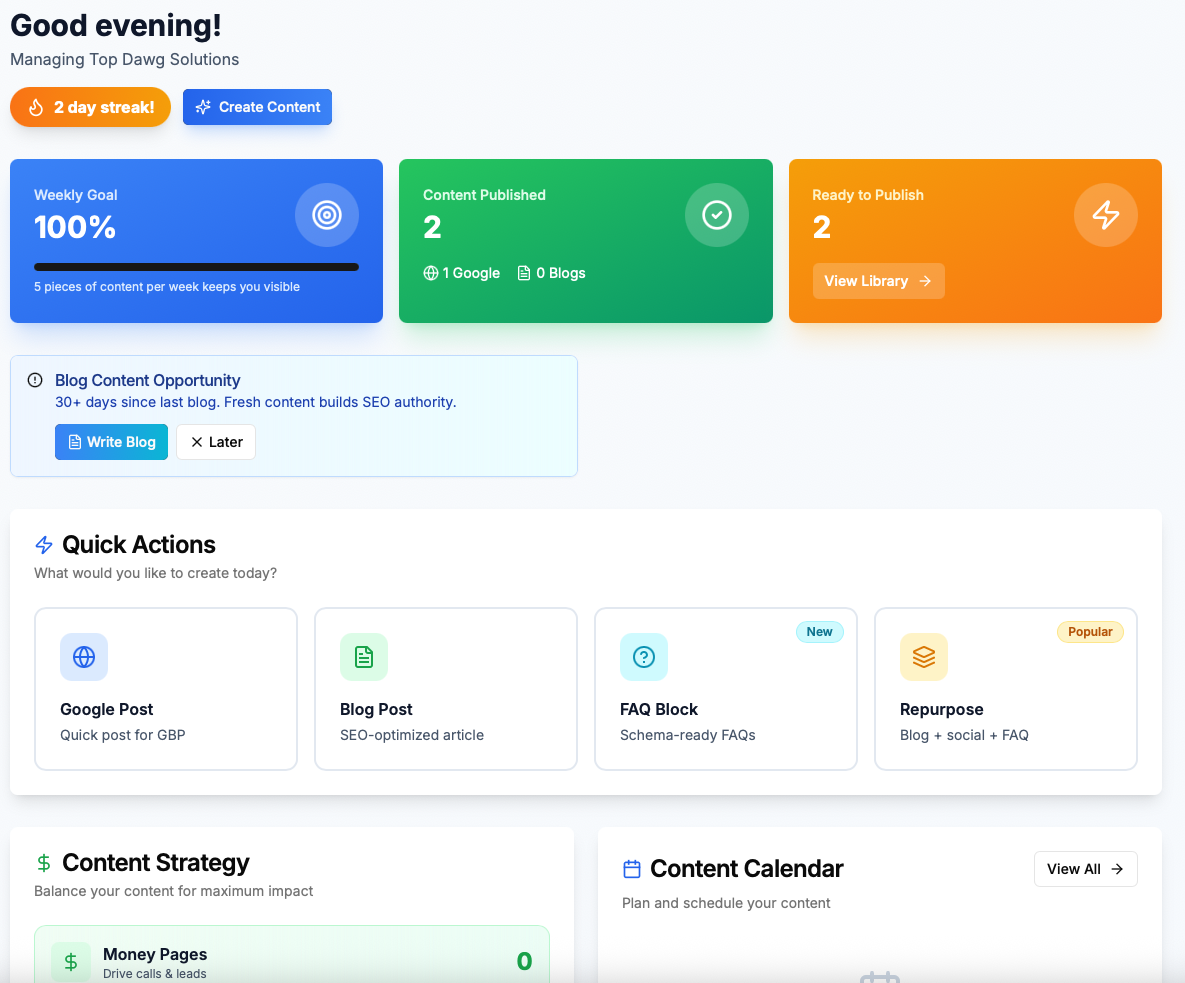Screen dimensions: 1185x983
Task: Click 'Managing Top Dawg Solutions' subtitle
Action: click(x=125, y=60)
